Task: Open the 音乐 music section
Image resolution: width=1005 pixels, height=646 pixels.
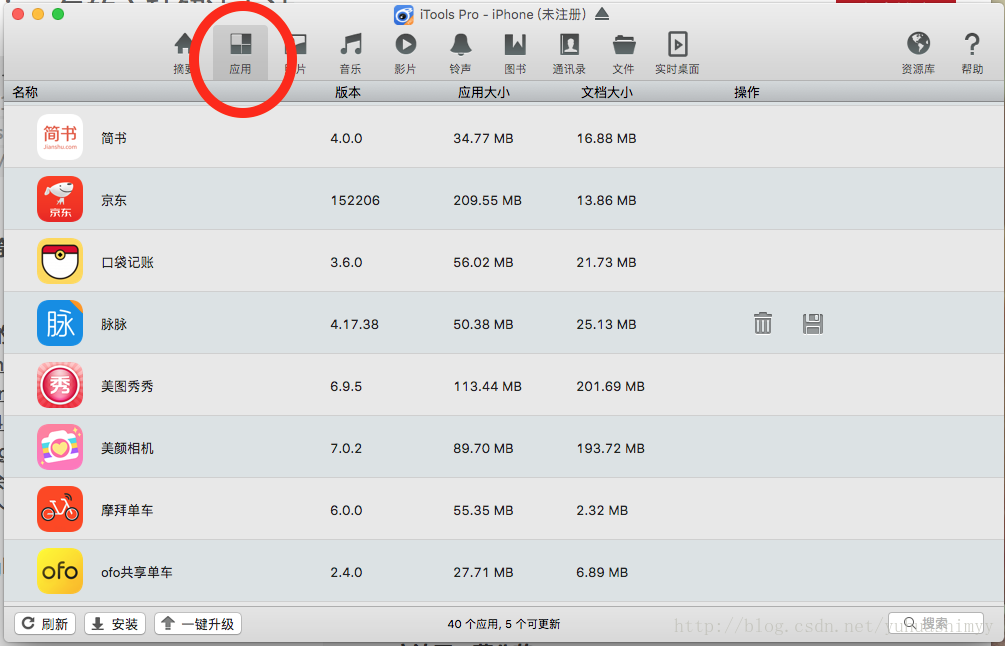Action: point(351,53)
